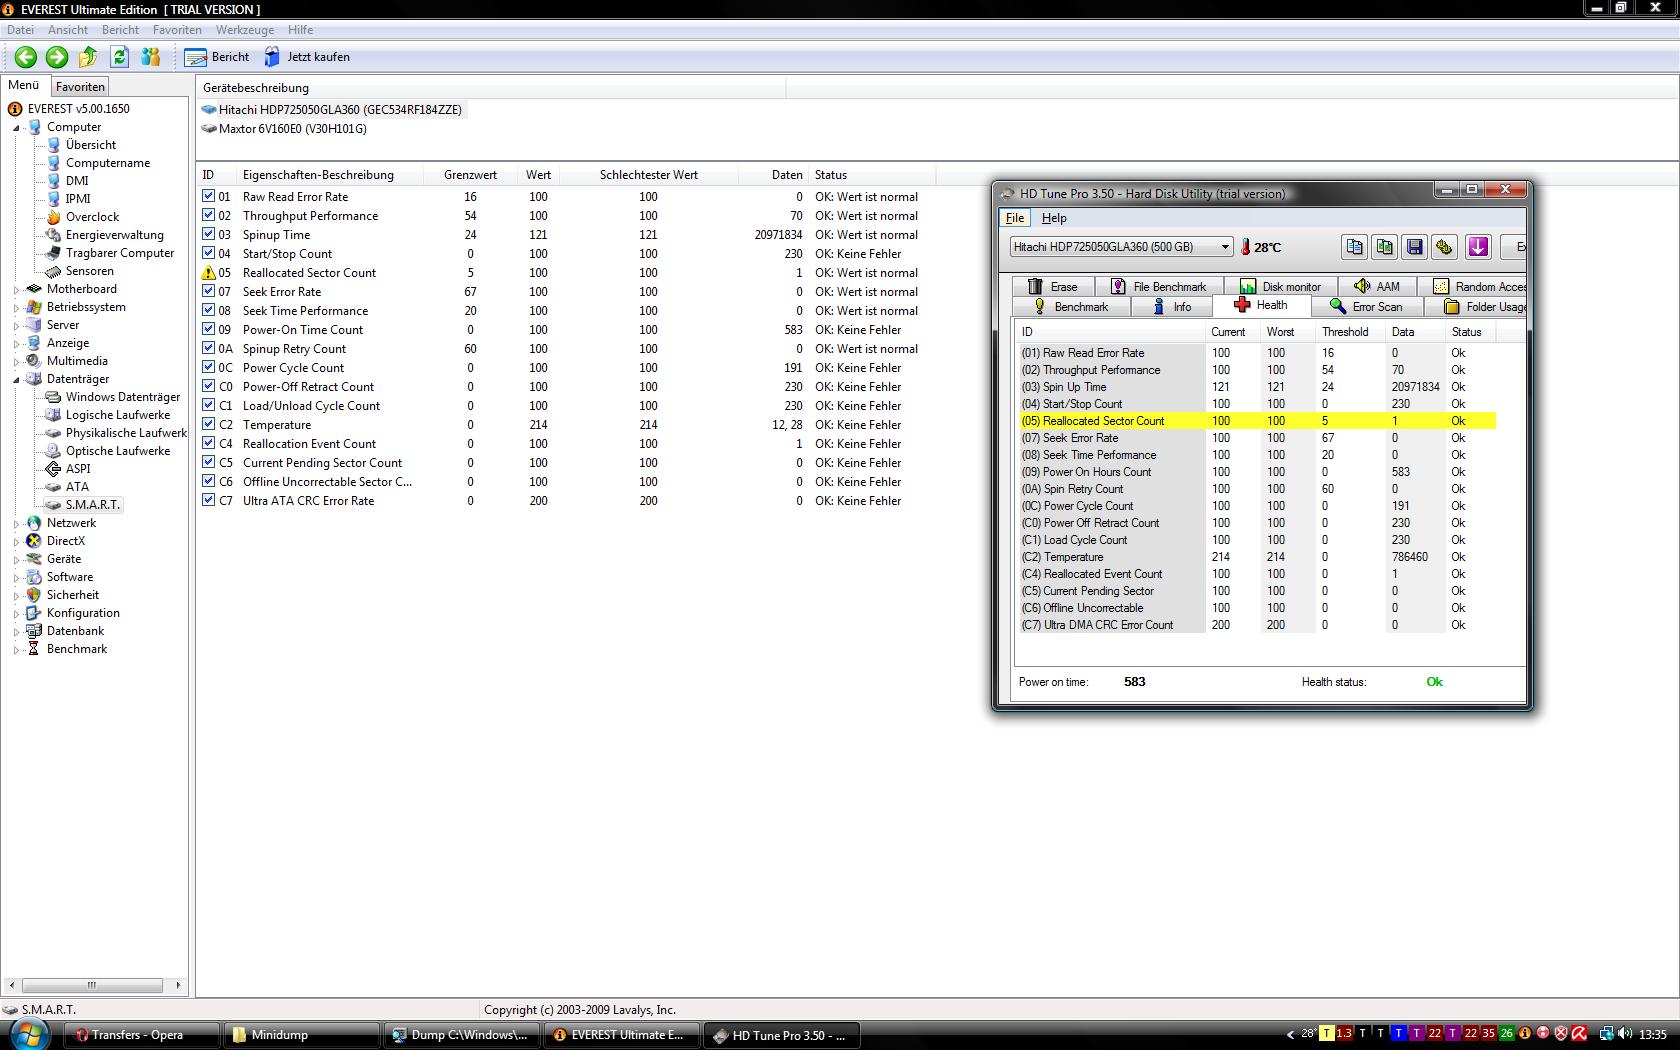This screenshot has width=1680, height=1050.
Task: Toggle the Raw Read Error Rate checkbox
Action: click(209, 196)
